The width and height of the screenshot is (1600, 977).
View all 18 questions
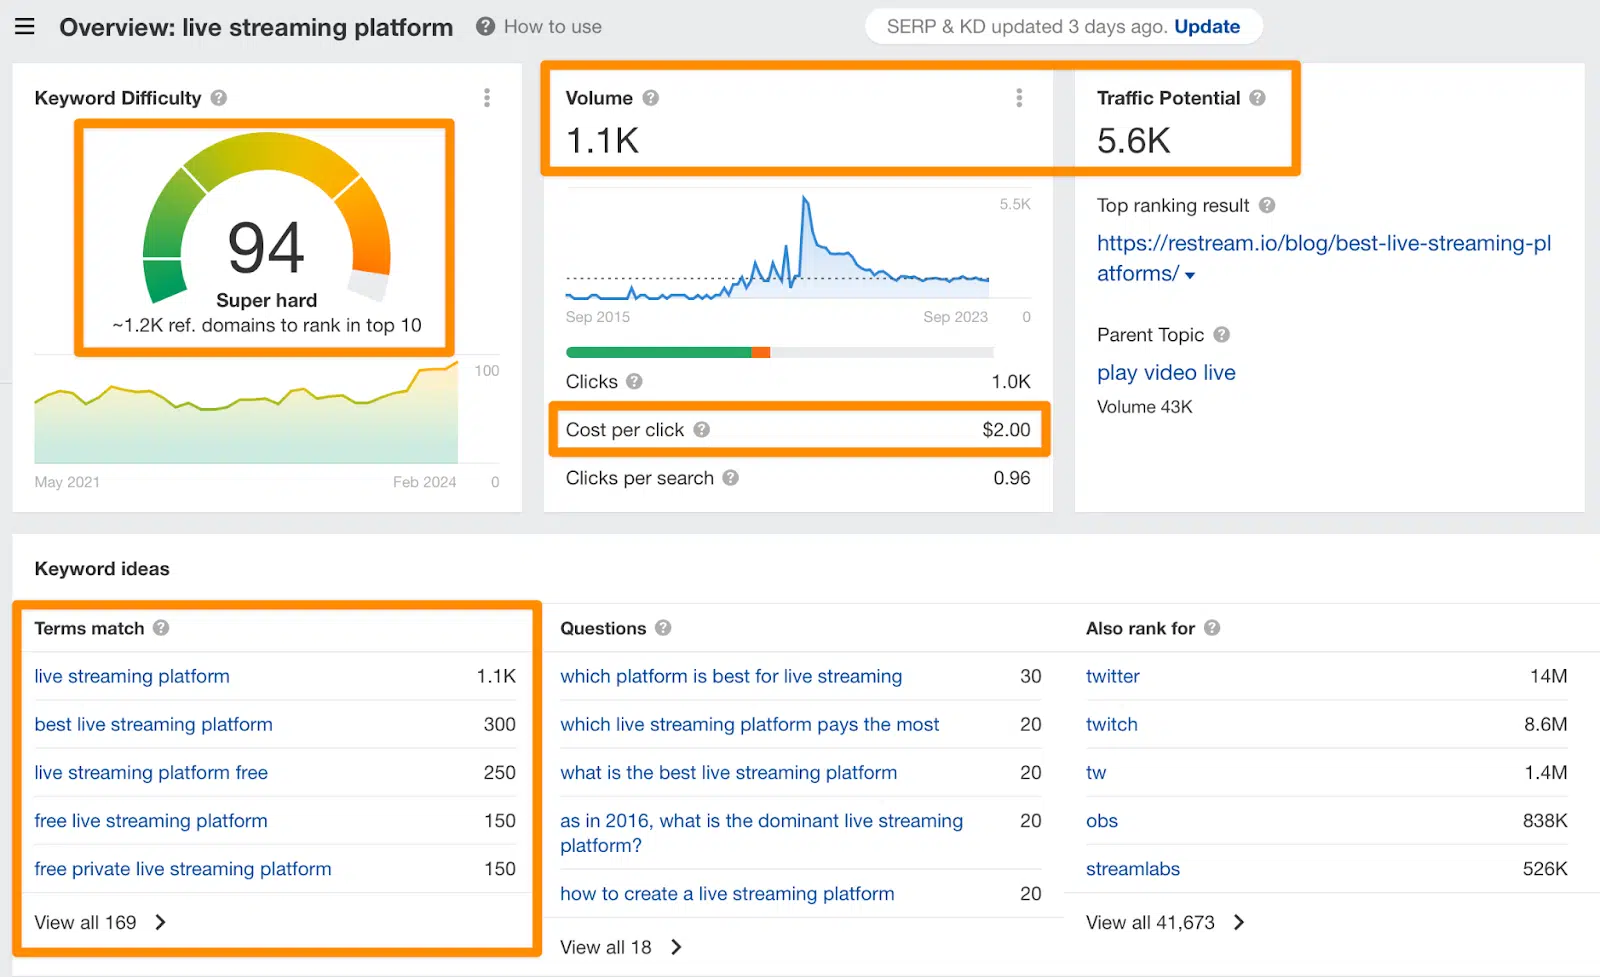[x=606, y=947]
